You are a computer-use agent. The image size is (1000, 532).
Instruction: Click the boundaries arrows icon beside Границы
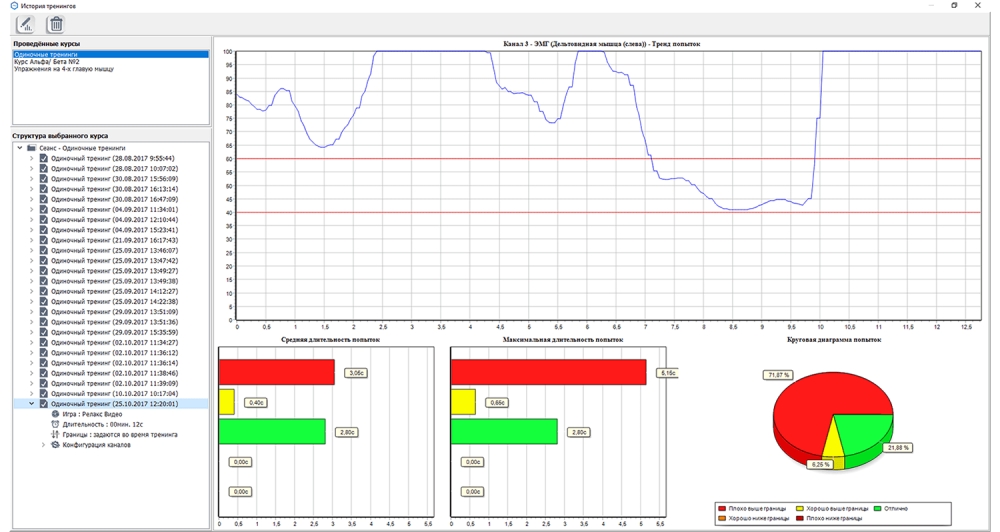[55, 434]
